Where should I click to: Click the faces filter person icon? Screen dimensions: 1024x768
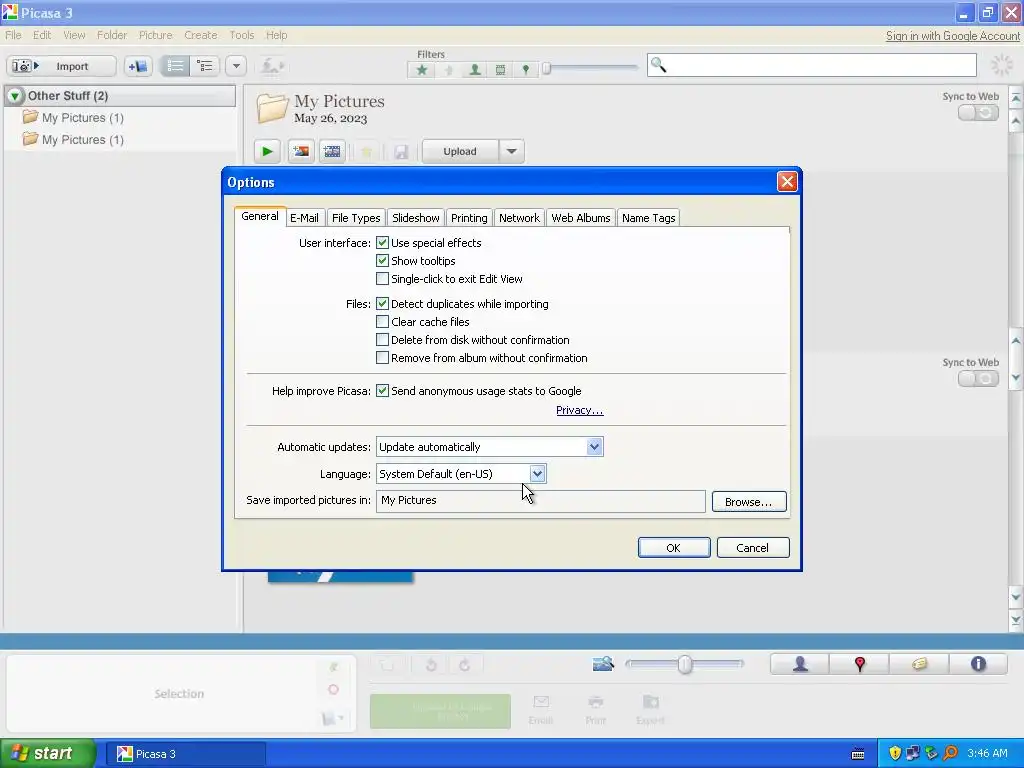475,70
